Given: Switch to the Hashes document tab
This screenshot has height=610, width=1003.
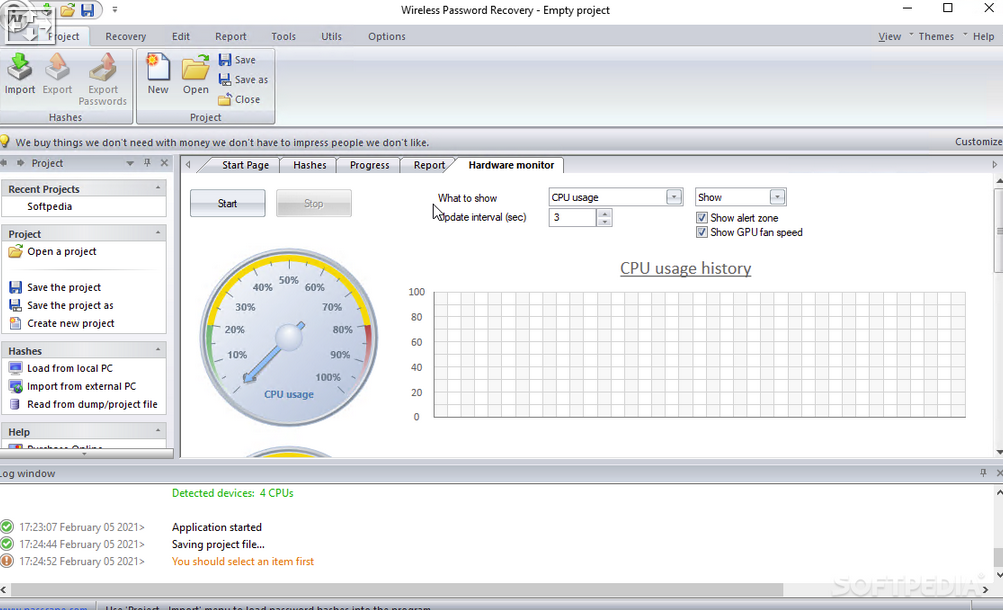Looking at the screenshot, I should (x=310, y=165).
